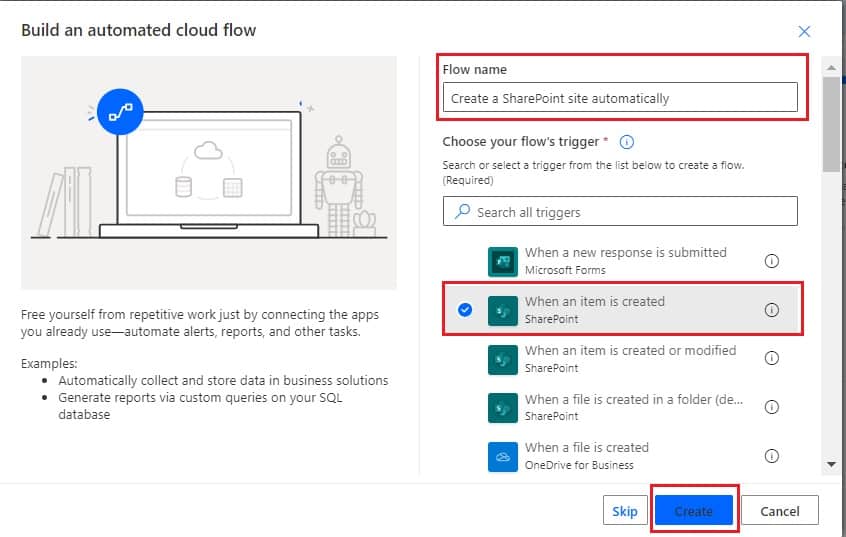Click SharePoint icon for created or modified trigger

click(x=502, y=359)
